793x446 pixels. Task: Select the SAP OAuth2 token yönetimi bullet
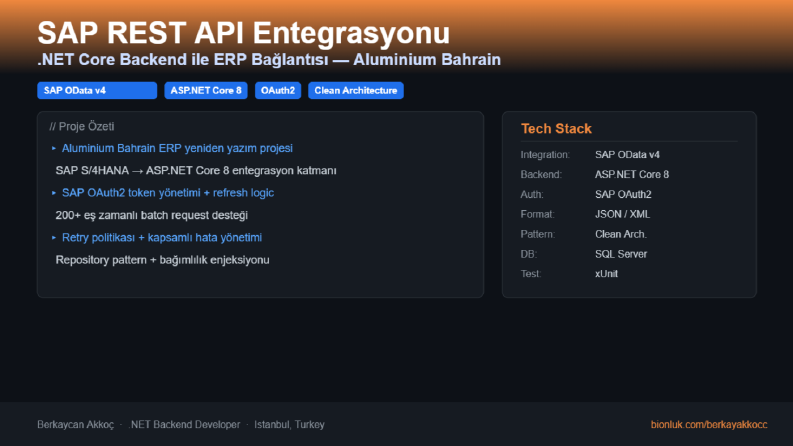[x=168, y=193]
